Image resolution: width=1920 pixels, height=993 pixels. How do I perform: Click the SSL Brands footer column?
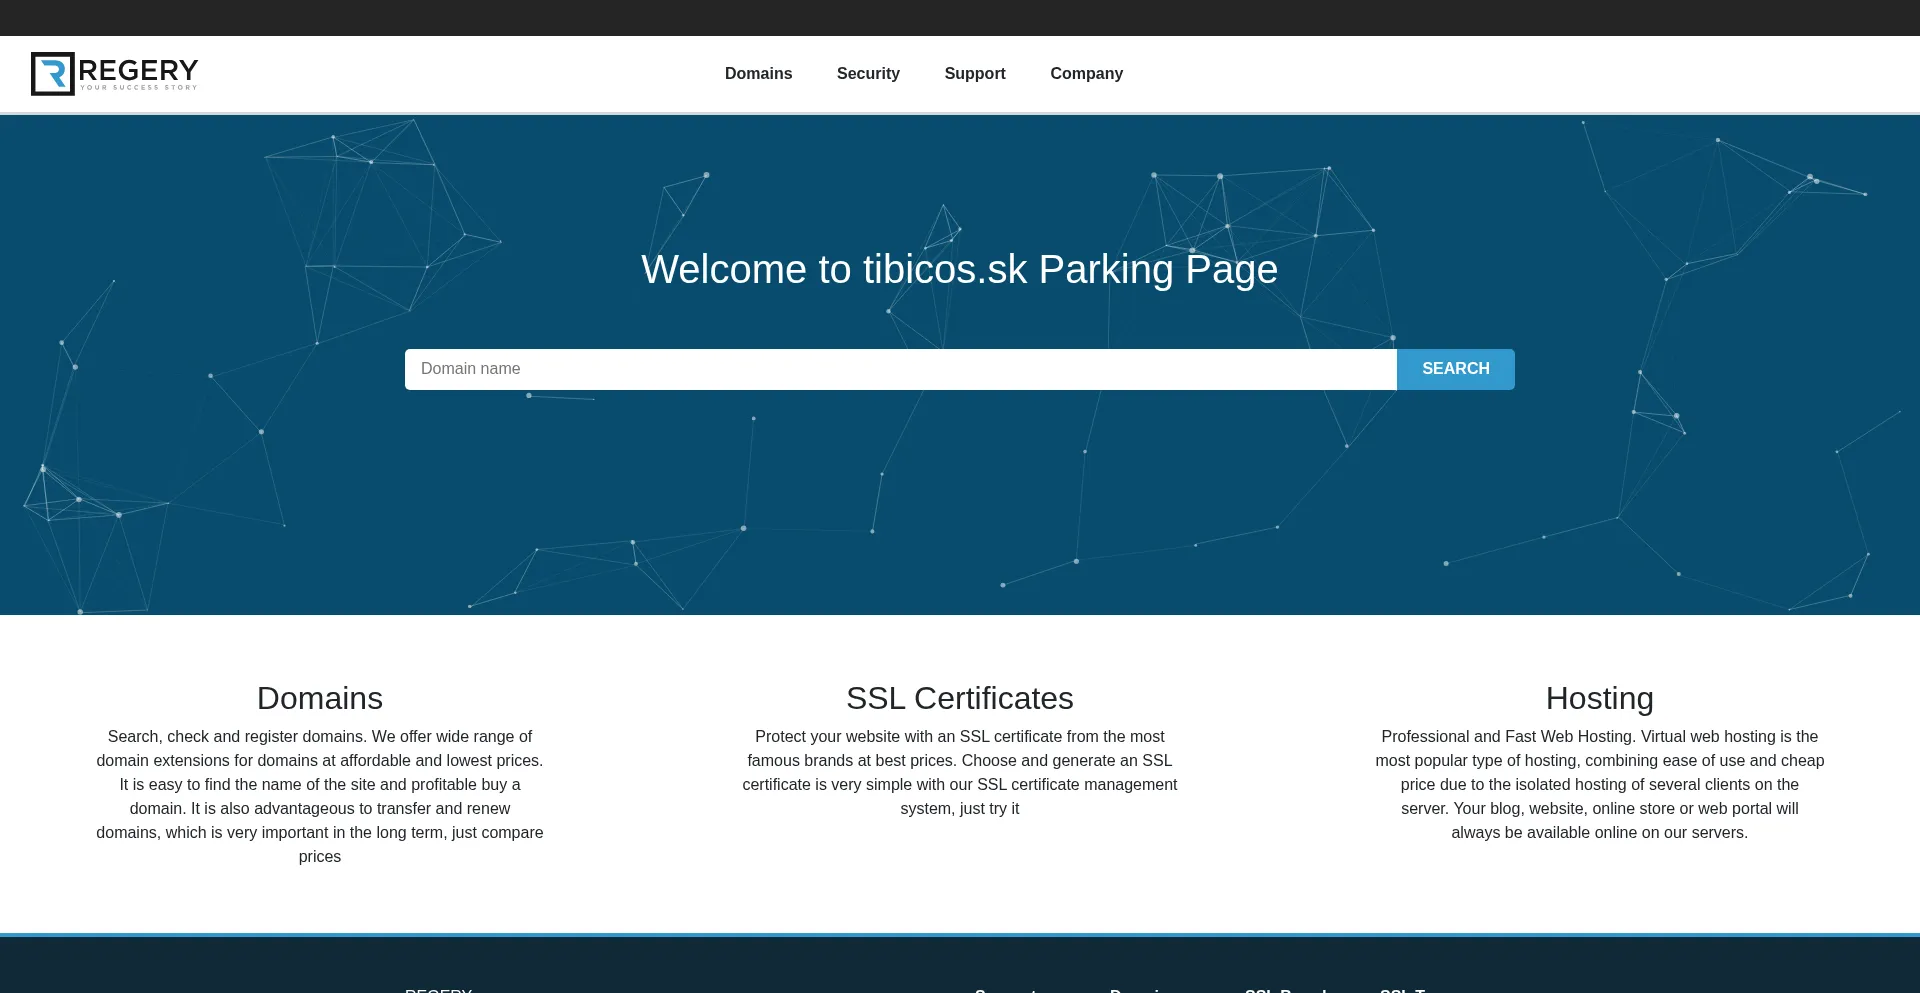(1285, 989)
